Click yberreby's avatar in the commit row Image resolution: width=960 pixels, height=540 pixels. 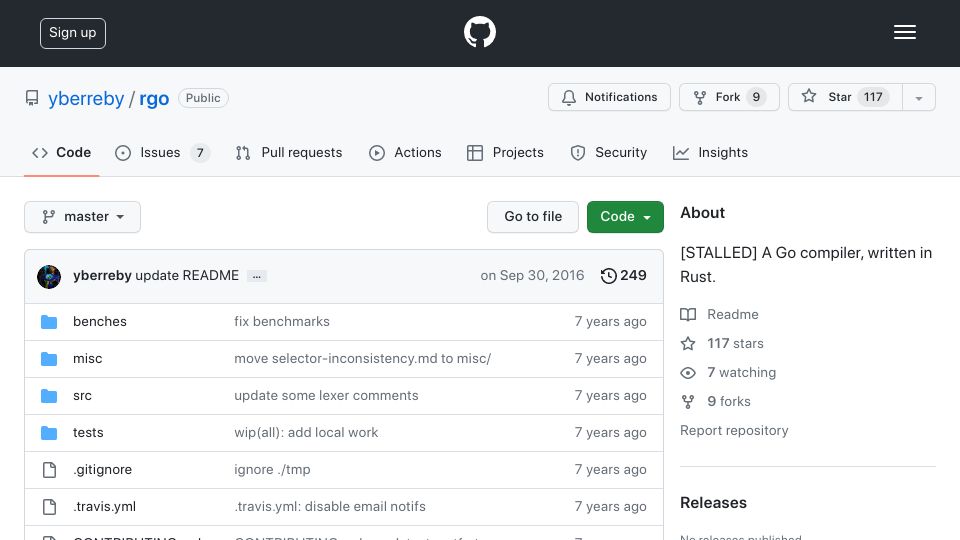[49, 277]
